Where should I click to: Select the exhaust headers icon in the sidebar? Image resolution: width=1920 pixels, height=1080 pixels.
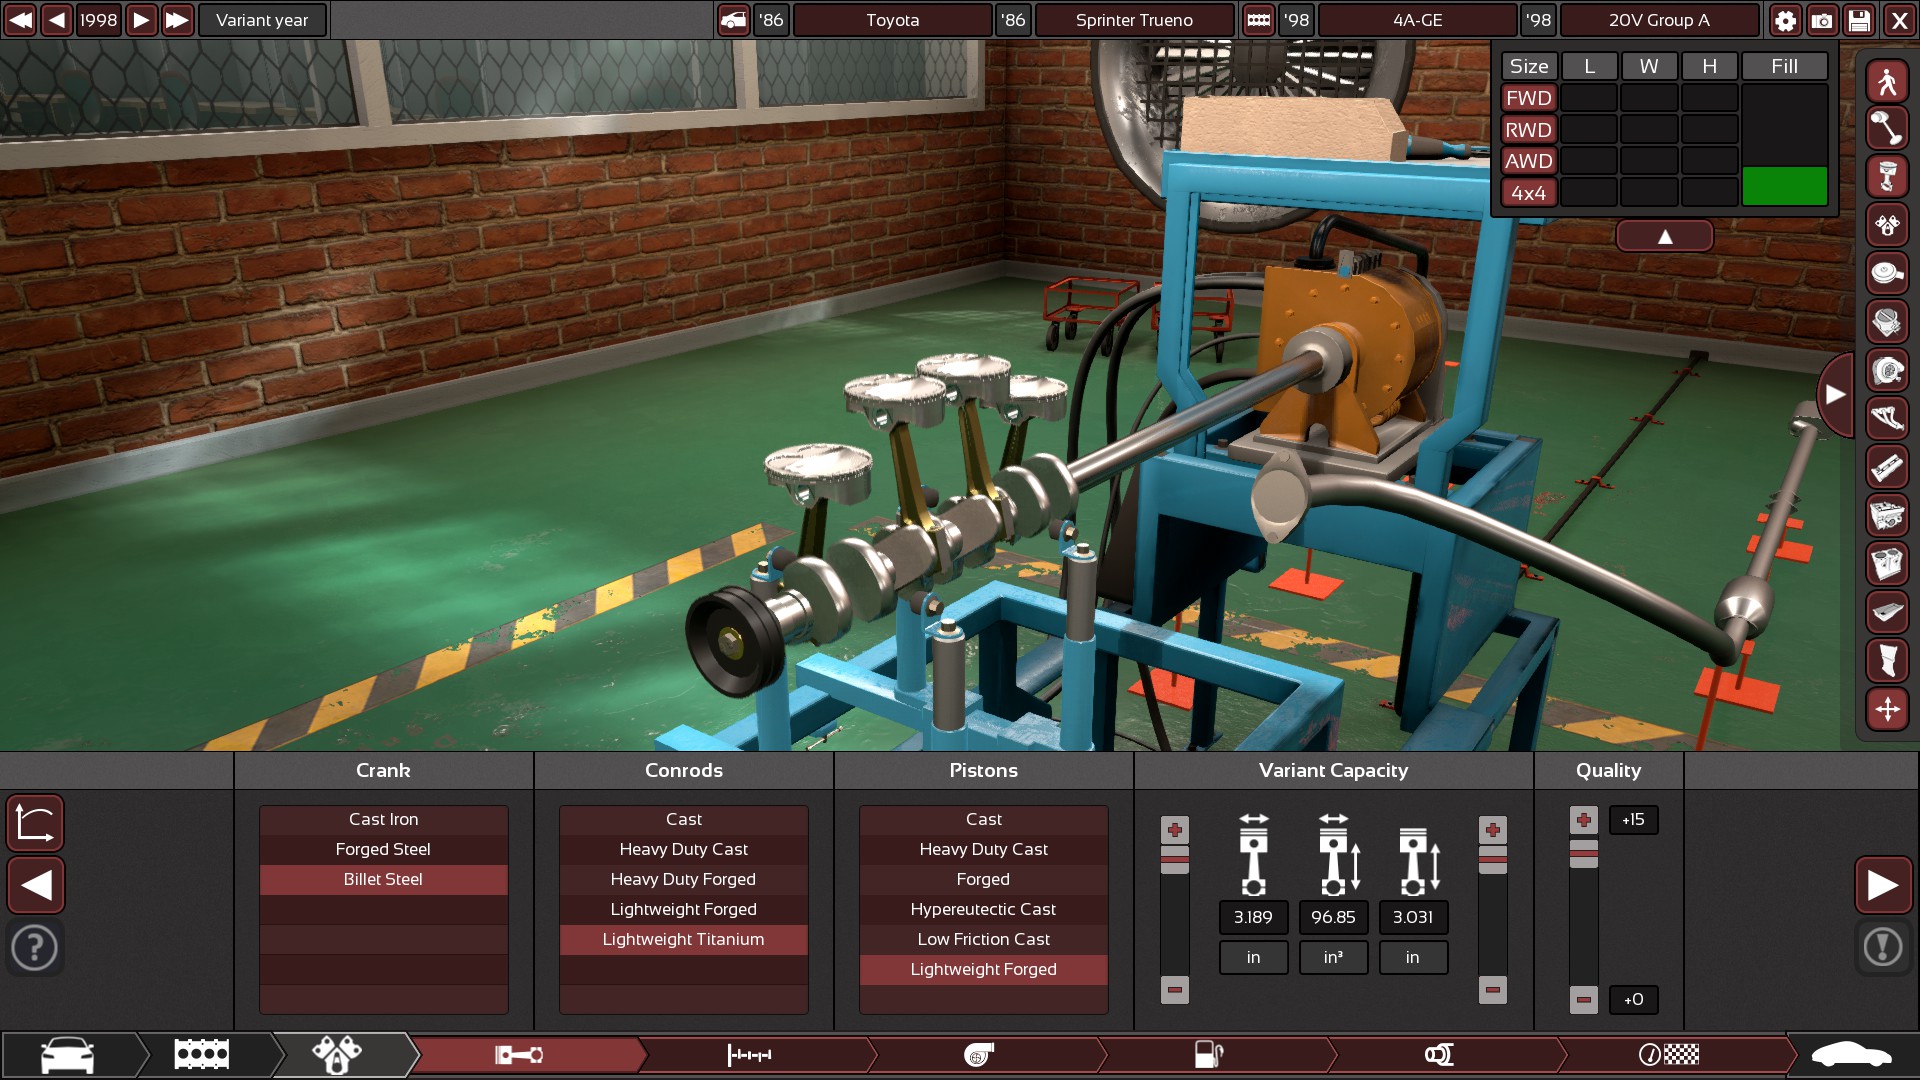point(1887,418)
